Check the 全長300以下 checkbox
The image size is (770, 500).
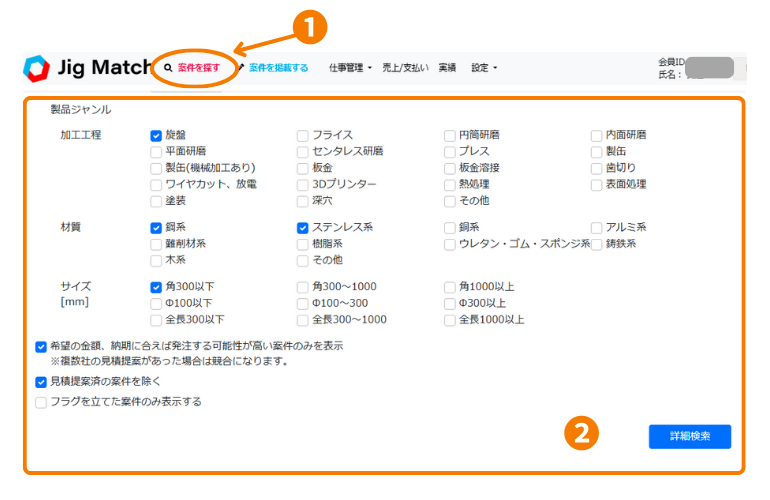click(156, 320)
